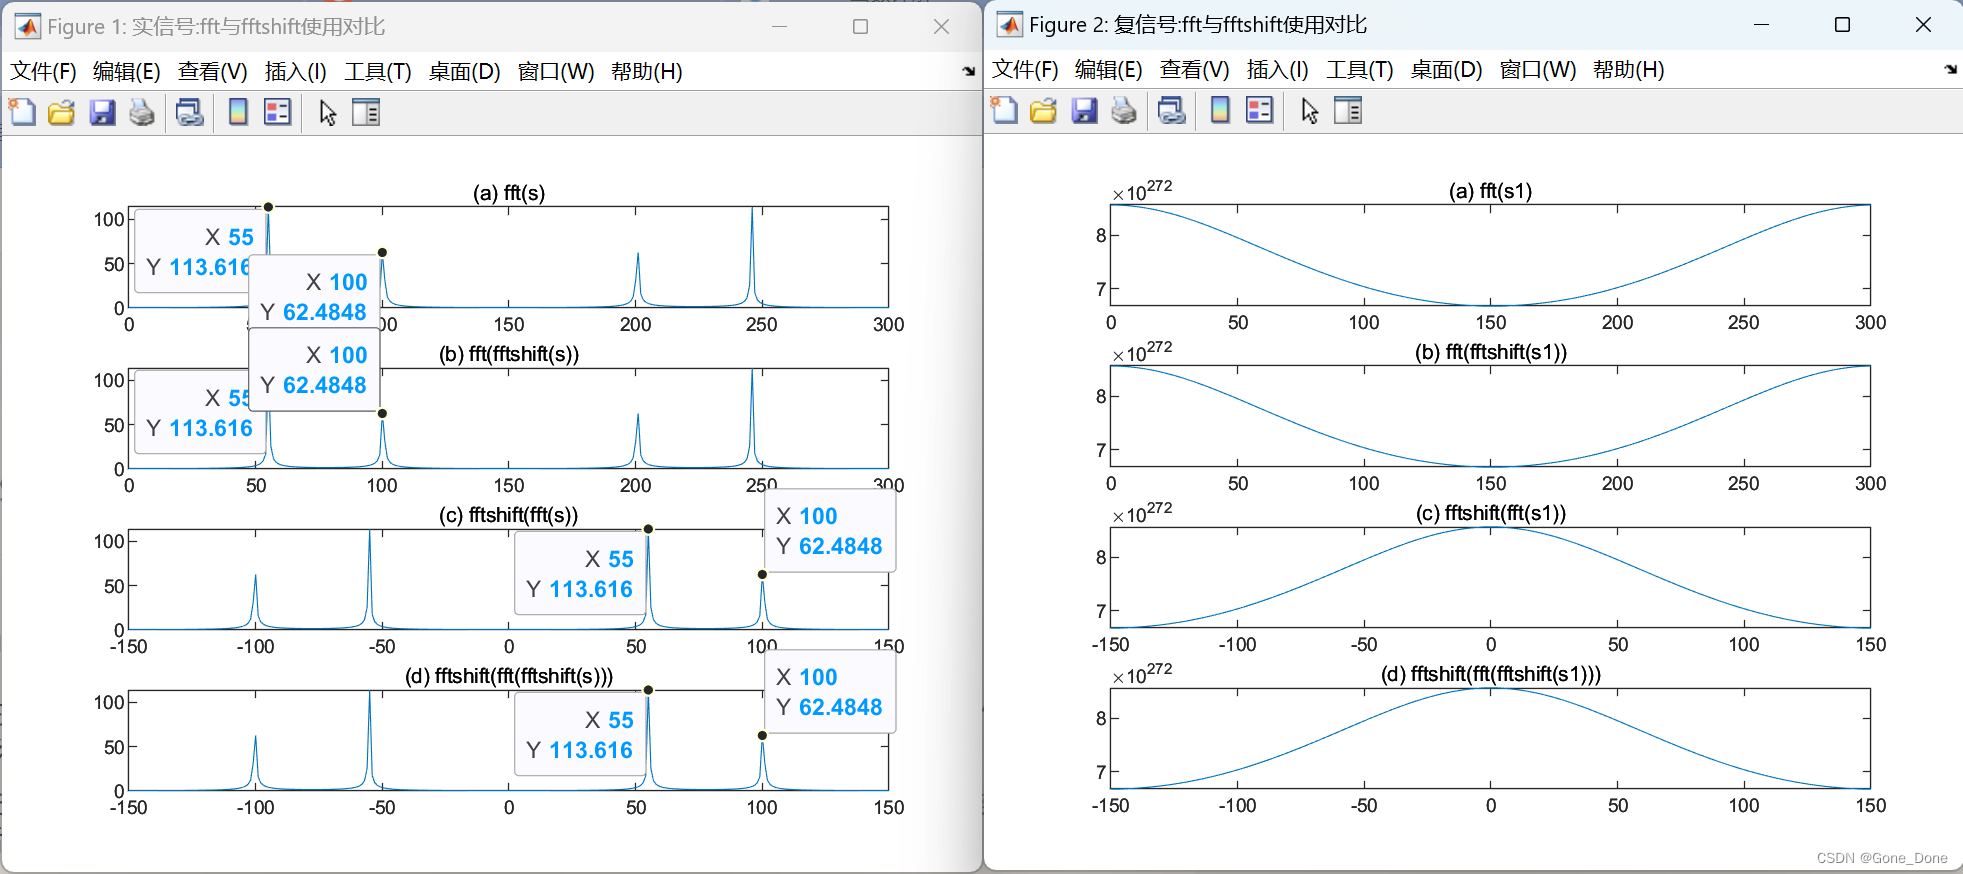Click Open File icon in Figure 1
This screenshot has width=1963, height=874.
62,112
